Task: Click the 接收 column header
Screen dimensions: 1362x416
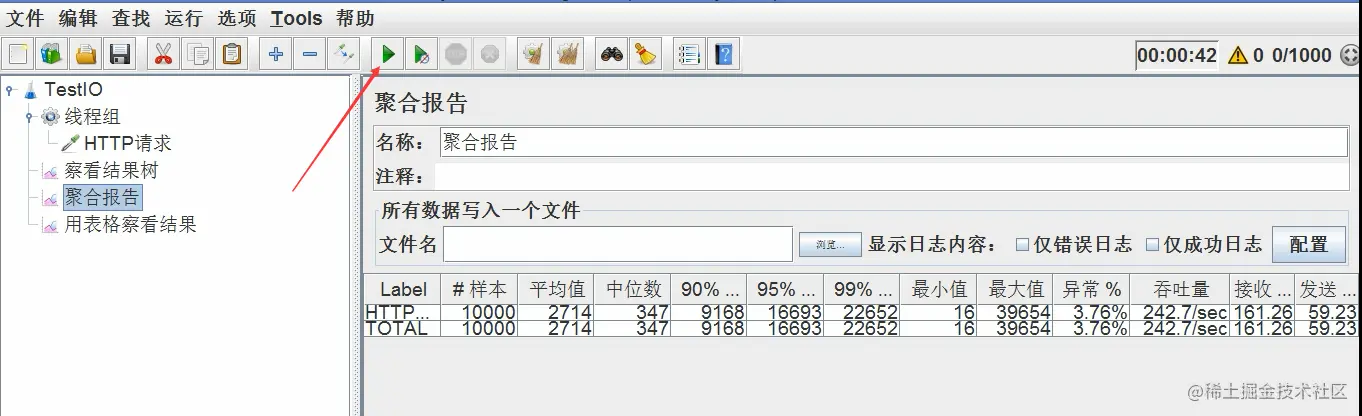Action: [x=1262, y=290]
